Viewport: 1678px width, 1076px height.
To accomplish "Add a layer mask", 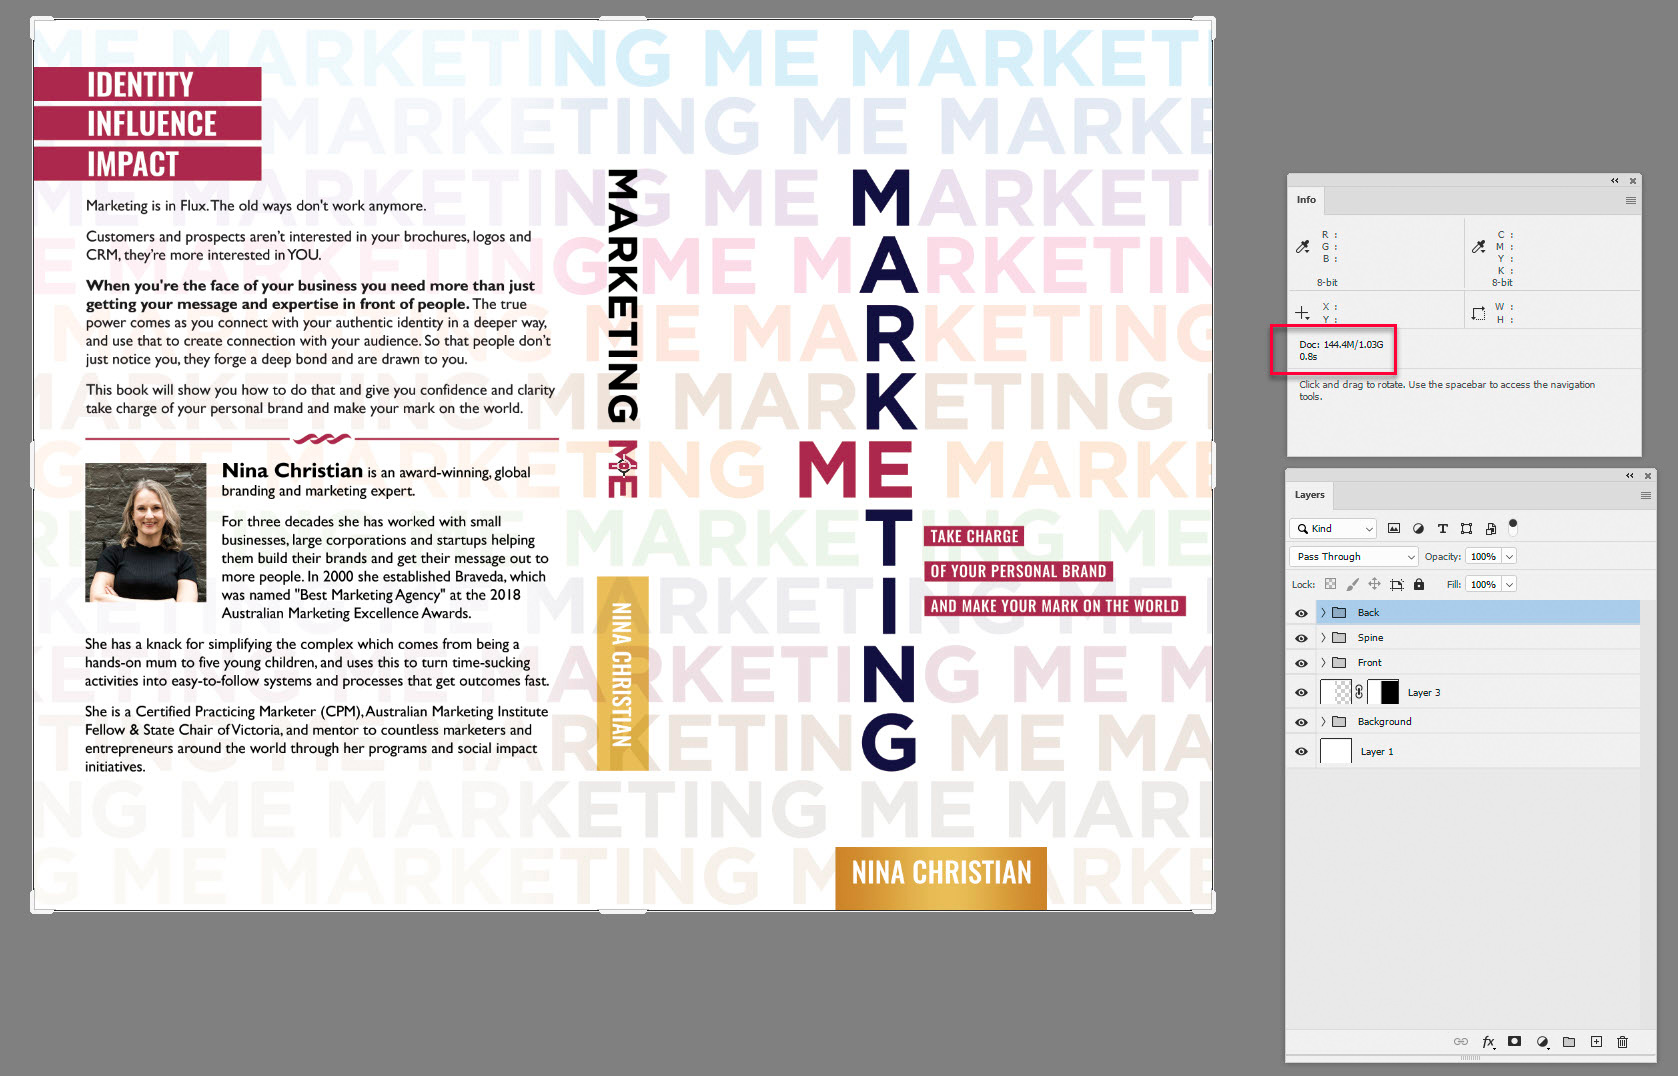I will tap(1515, 1041).
